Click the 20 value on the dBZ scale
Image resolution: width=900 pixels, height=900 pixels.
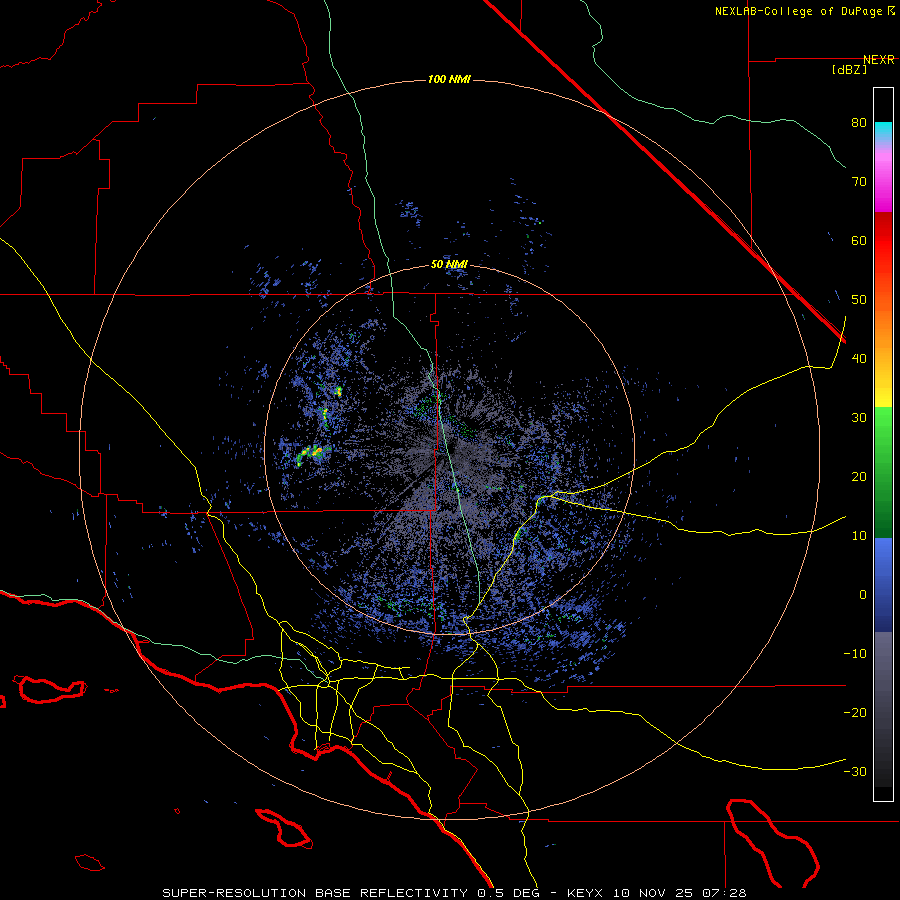tap(859, 478)
